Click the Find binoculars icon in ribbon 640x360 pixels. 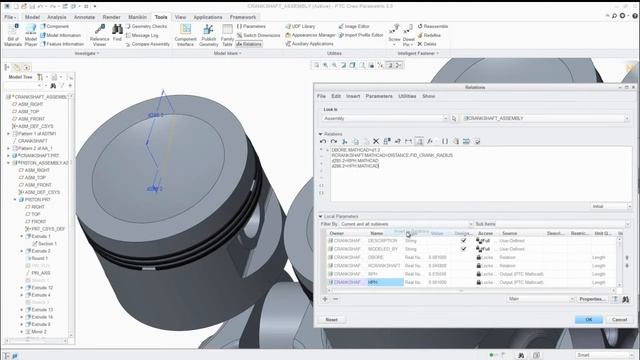(x=117, y=33)
